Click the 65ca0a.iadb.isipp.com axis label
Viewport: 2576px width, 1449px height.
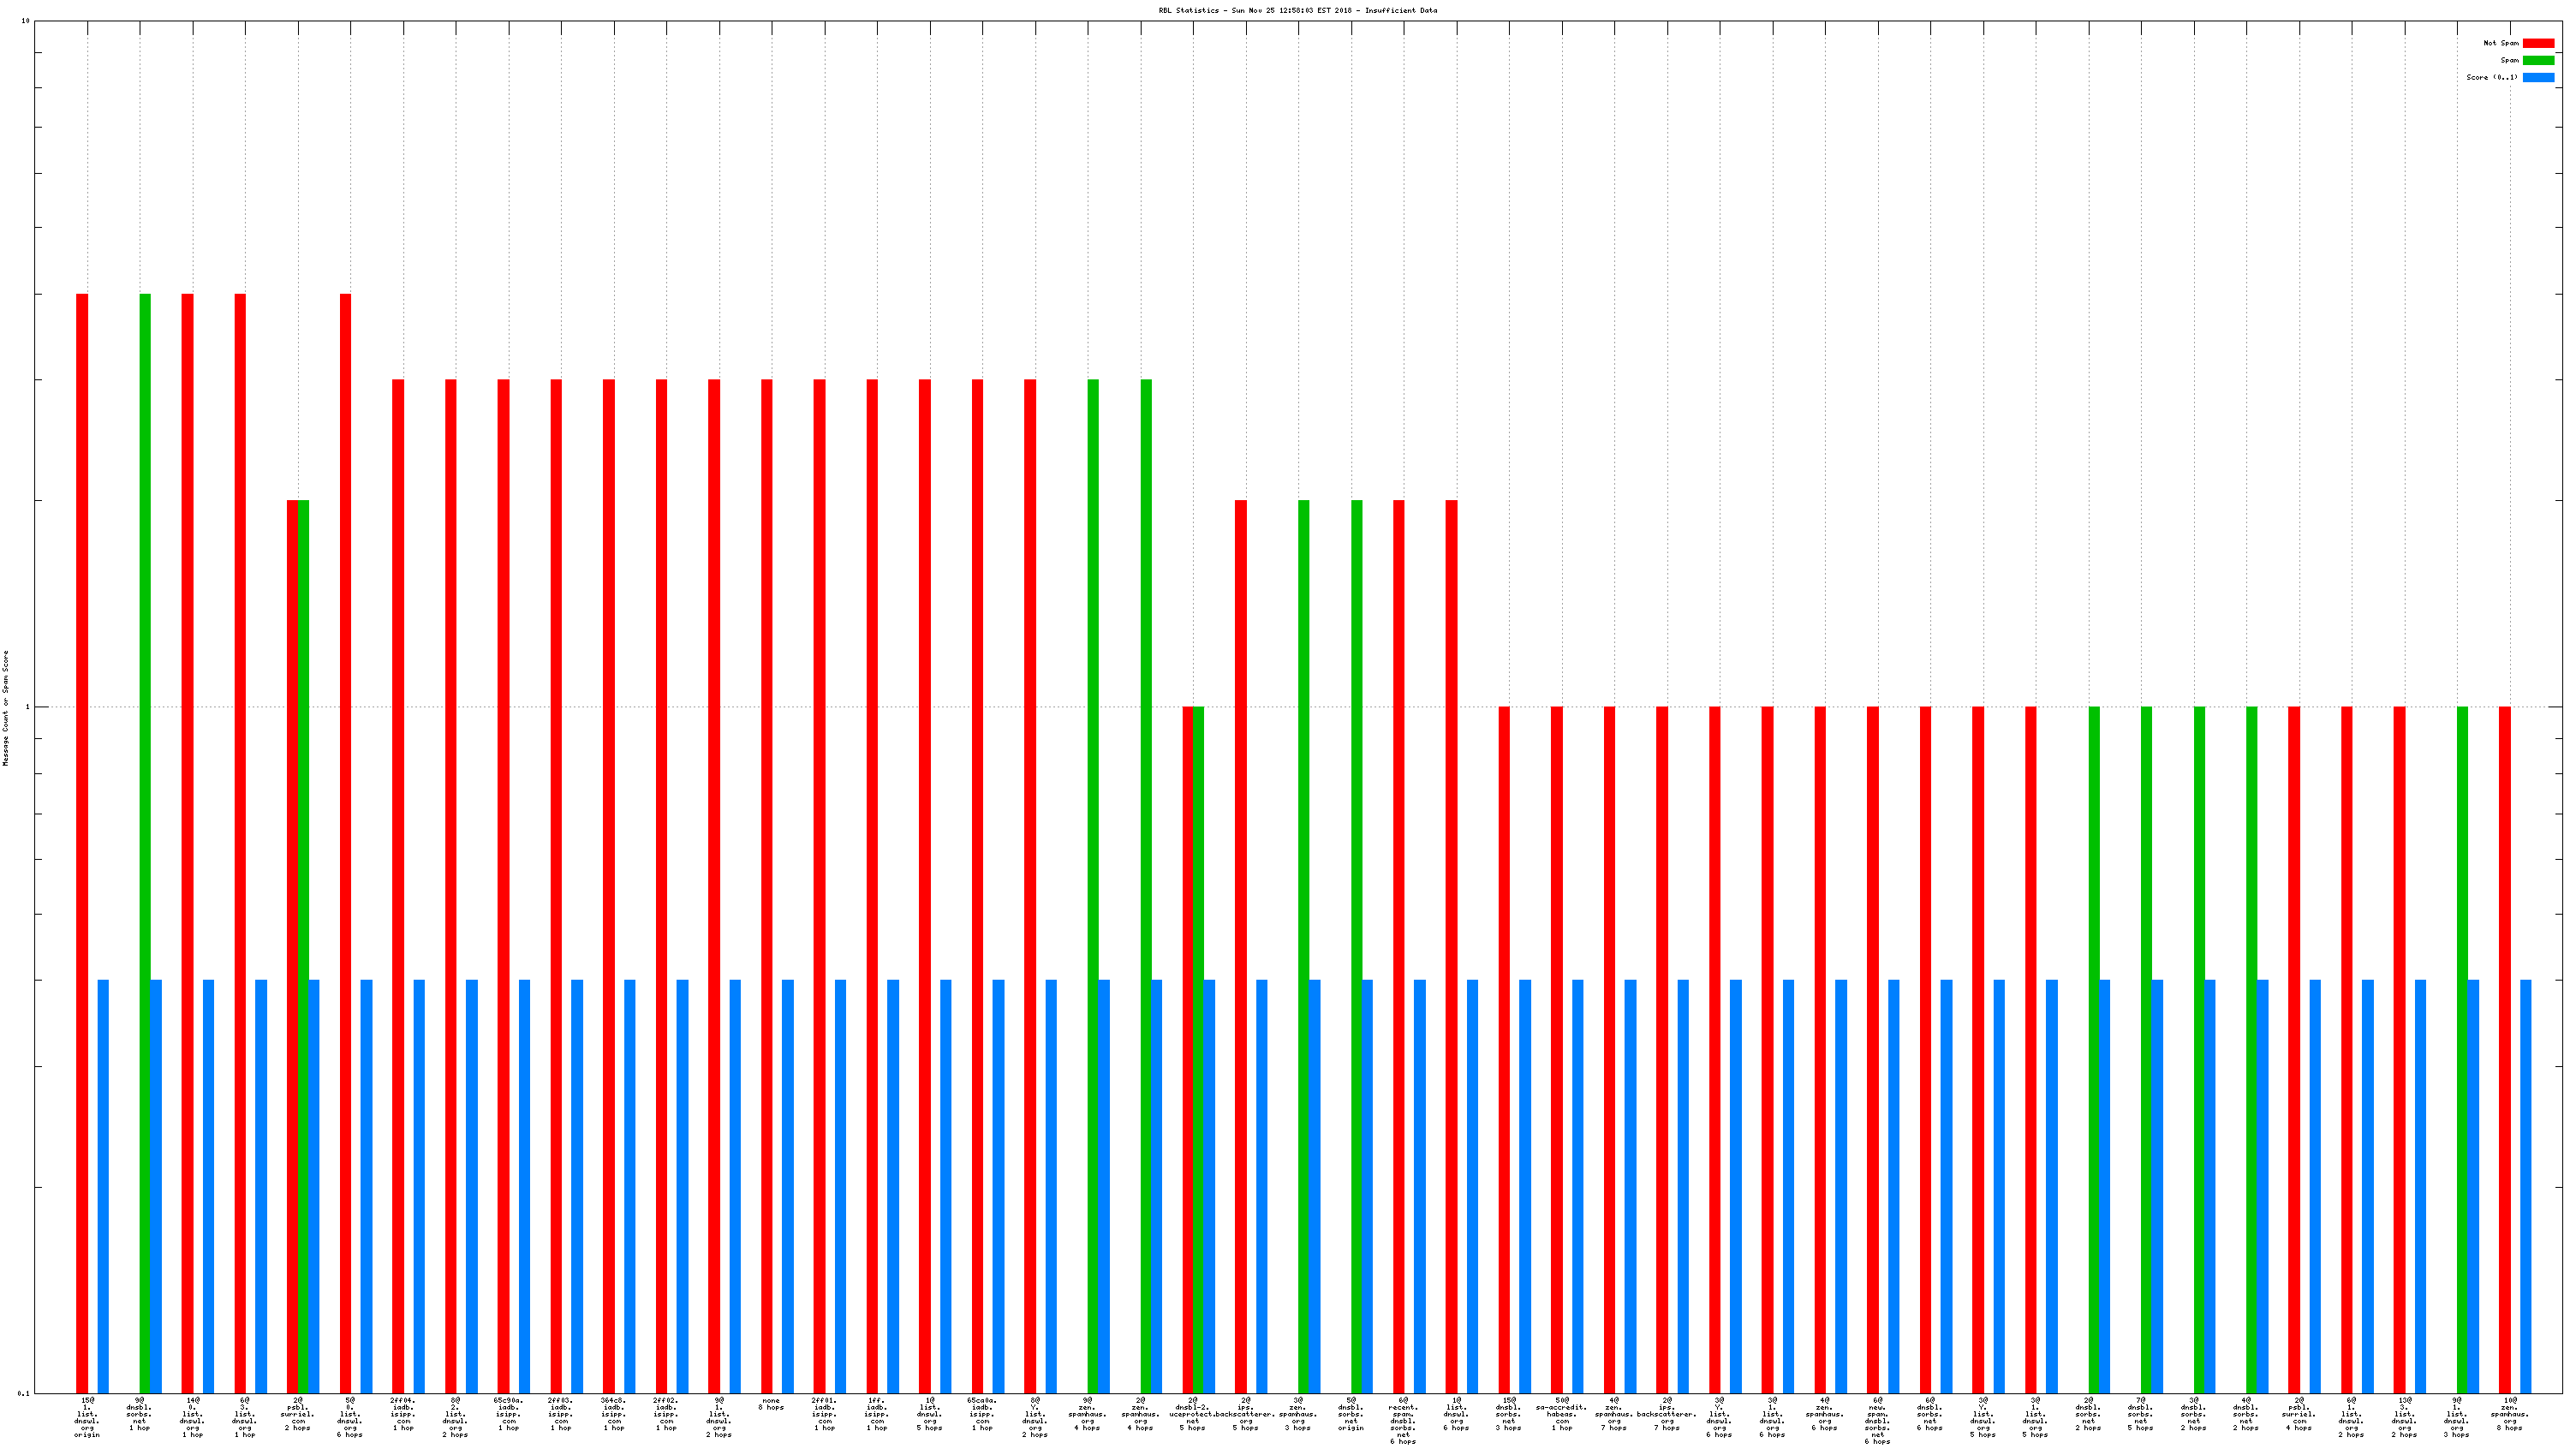(982, 1414)
